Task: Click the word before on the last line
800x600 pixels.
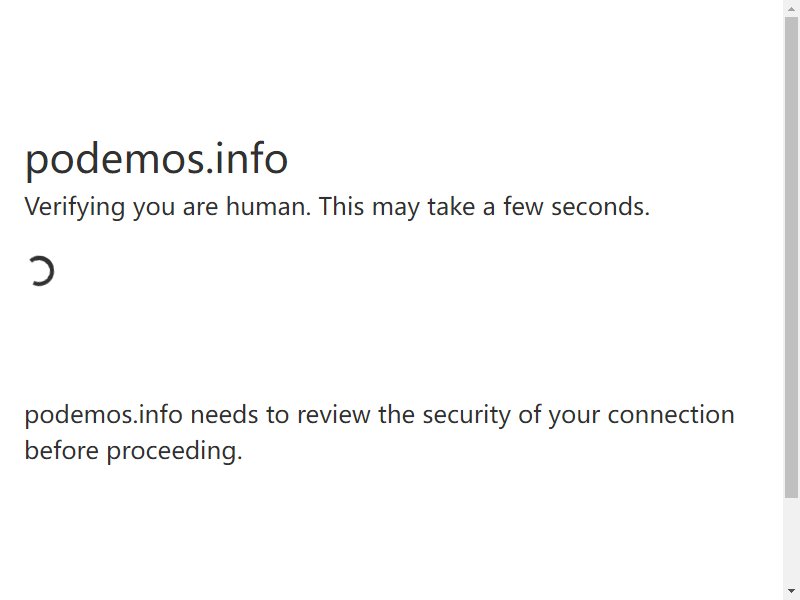Action: pyautogui.click(x=61, y=451)
